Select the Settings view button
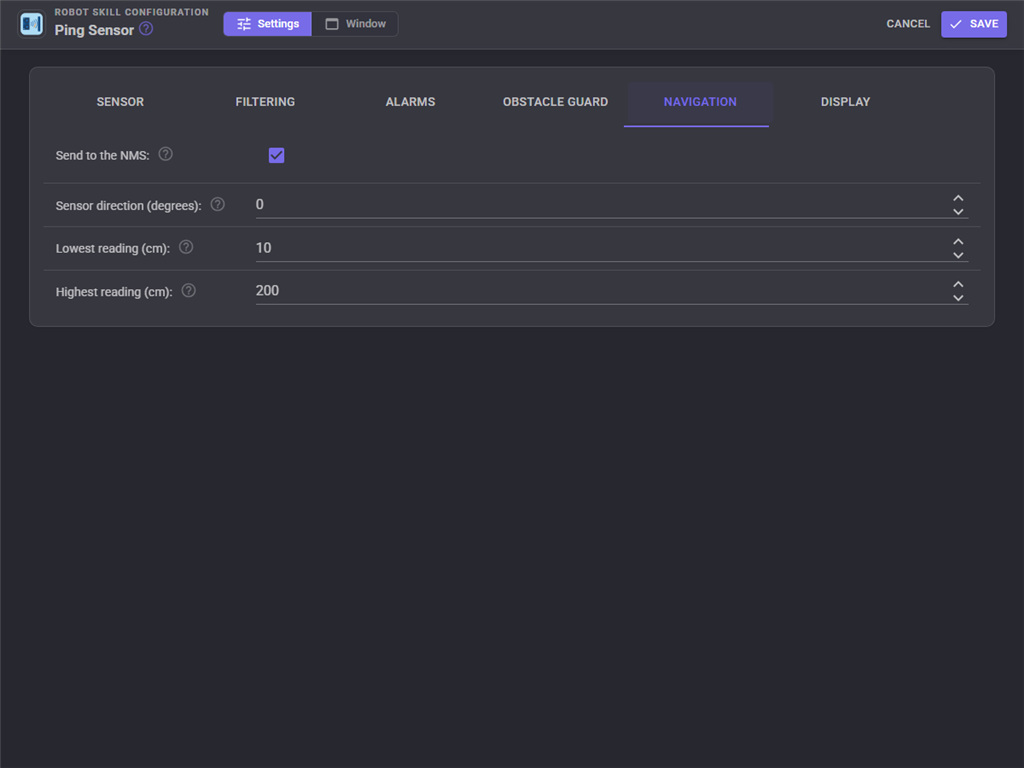This screenshot has width=1024, height=768. 268,24
